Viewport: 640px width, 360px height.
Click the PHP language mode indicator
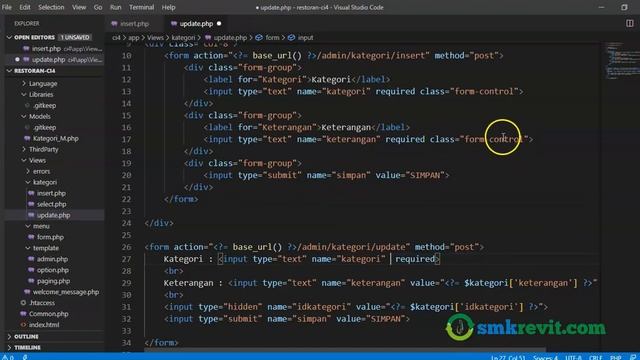tap(616, 357)
